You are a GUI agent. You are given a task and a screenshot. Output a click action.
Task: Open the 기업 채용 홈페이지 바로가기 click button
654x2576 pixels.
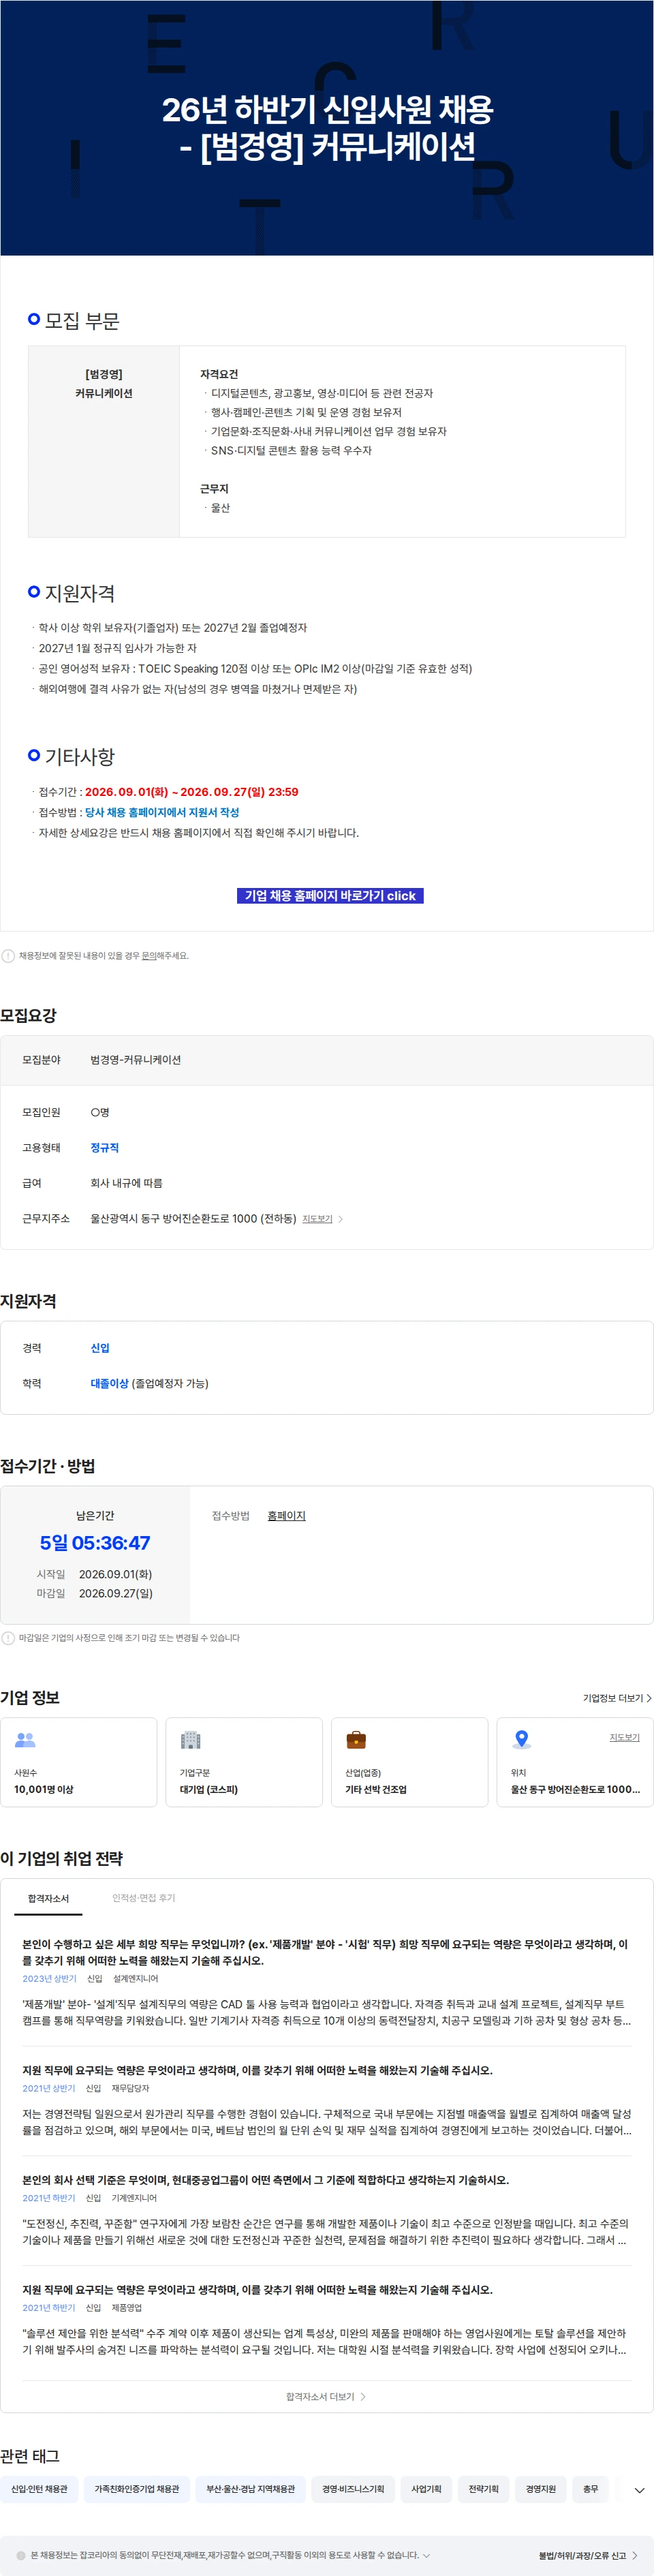[x=330, y=895]
